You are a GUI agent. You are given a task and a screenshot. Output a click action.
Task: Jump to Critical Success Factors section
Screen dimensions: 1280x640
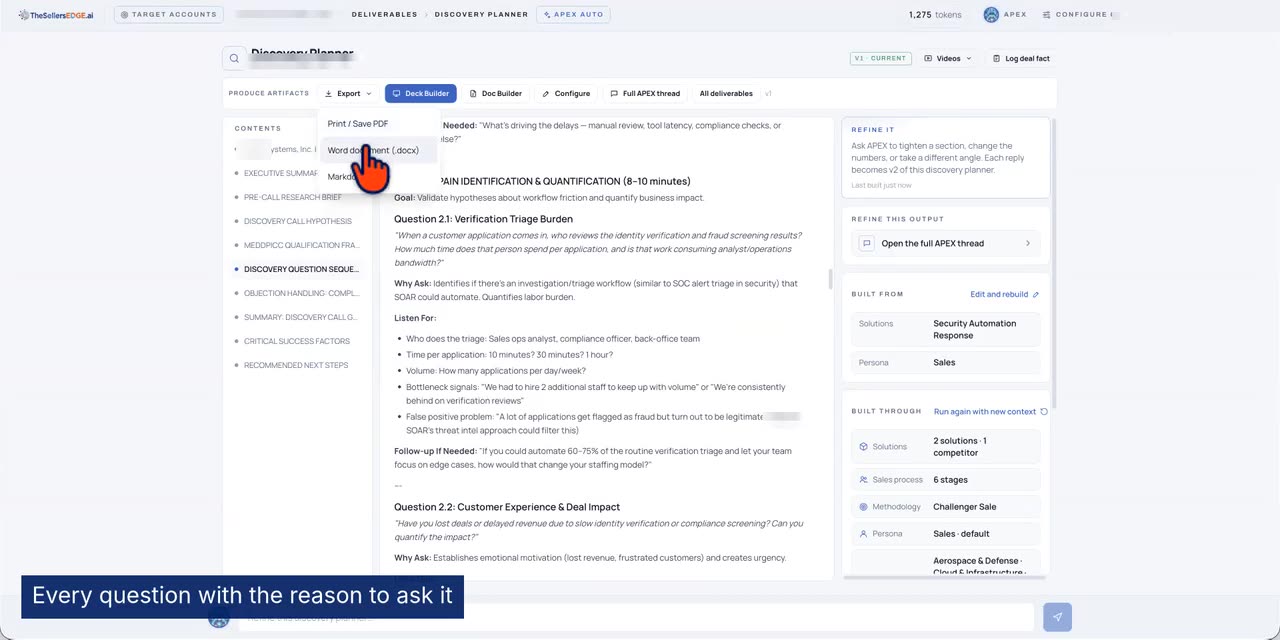(296, 341)
